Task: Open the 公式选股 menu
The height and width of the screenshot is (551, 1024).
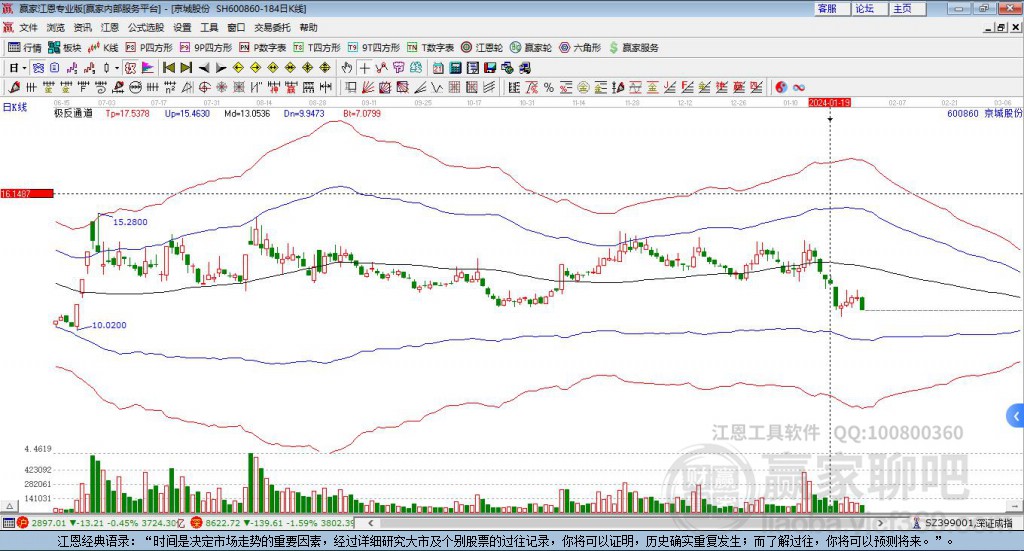Action: [x=146, y=27]
